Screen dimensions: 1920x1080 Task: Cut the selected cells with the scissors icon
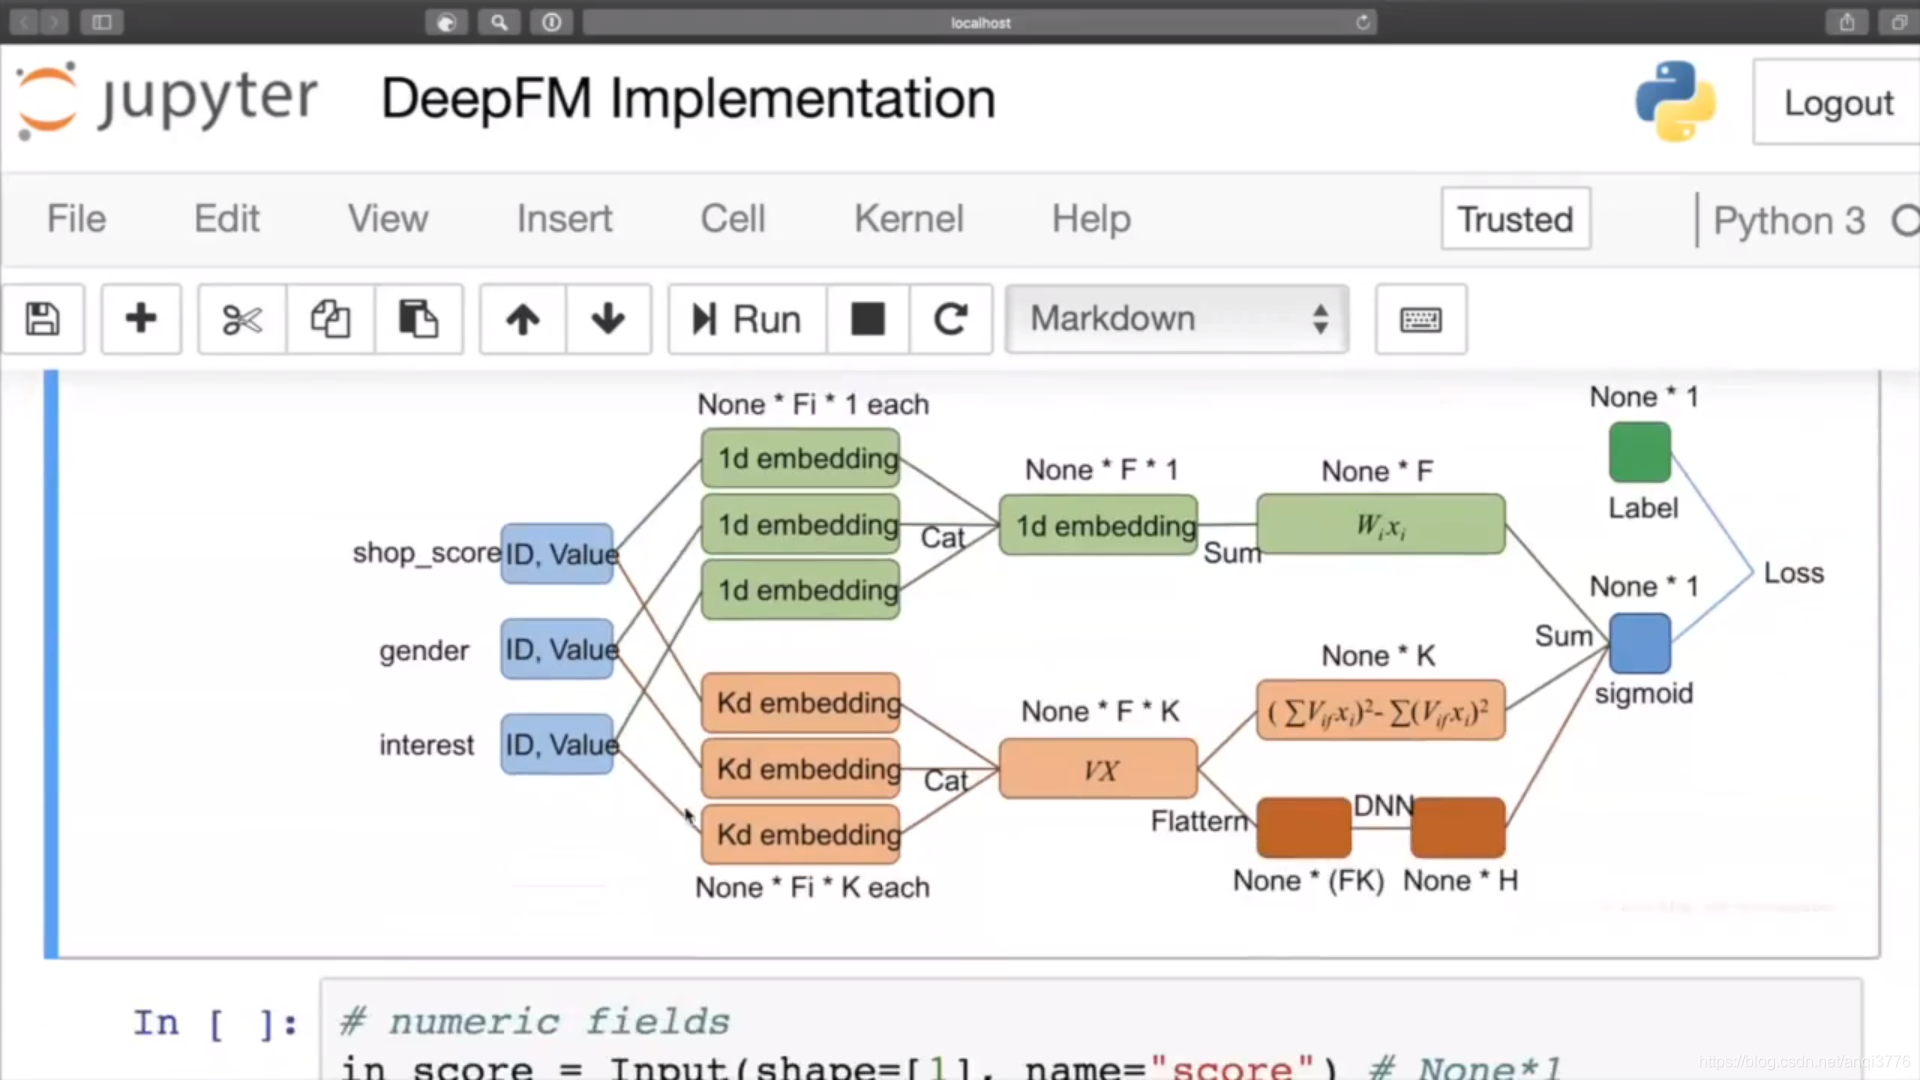click(242, 319)
